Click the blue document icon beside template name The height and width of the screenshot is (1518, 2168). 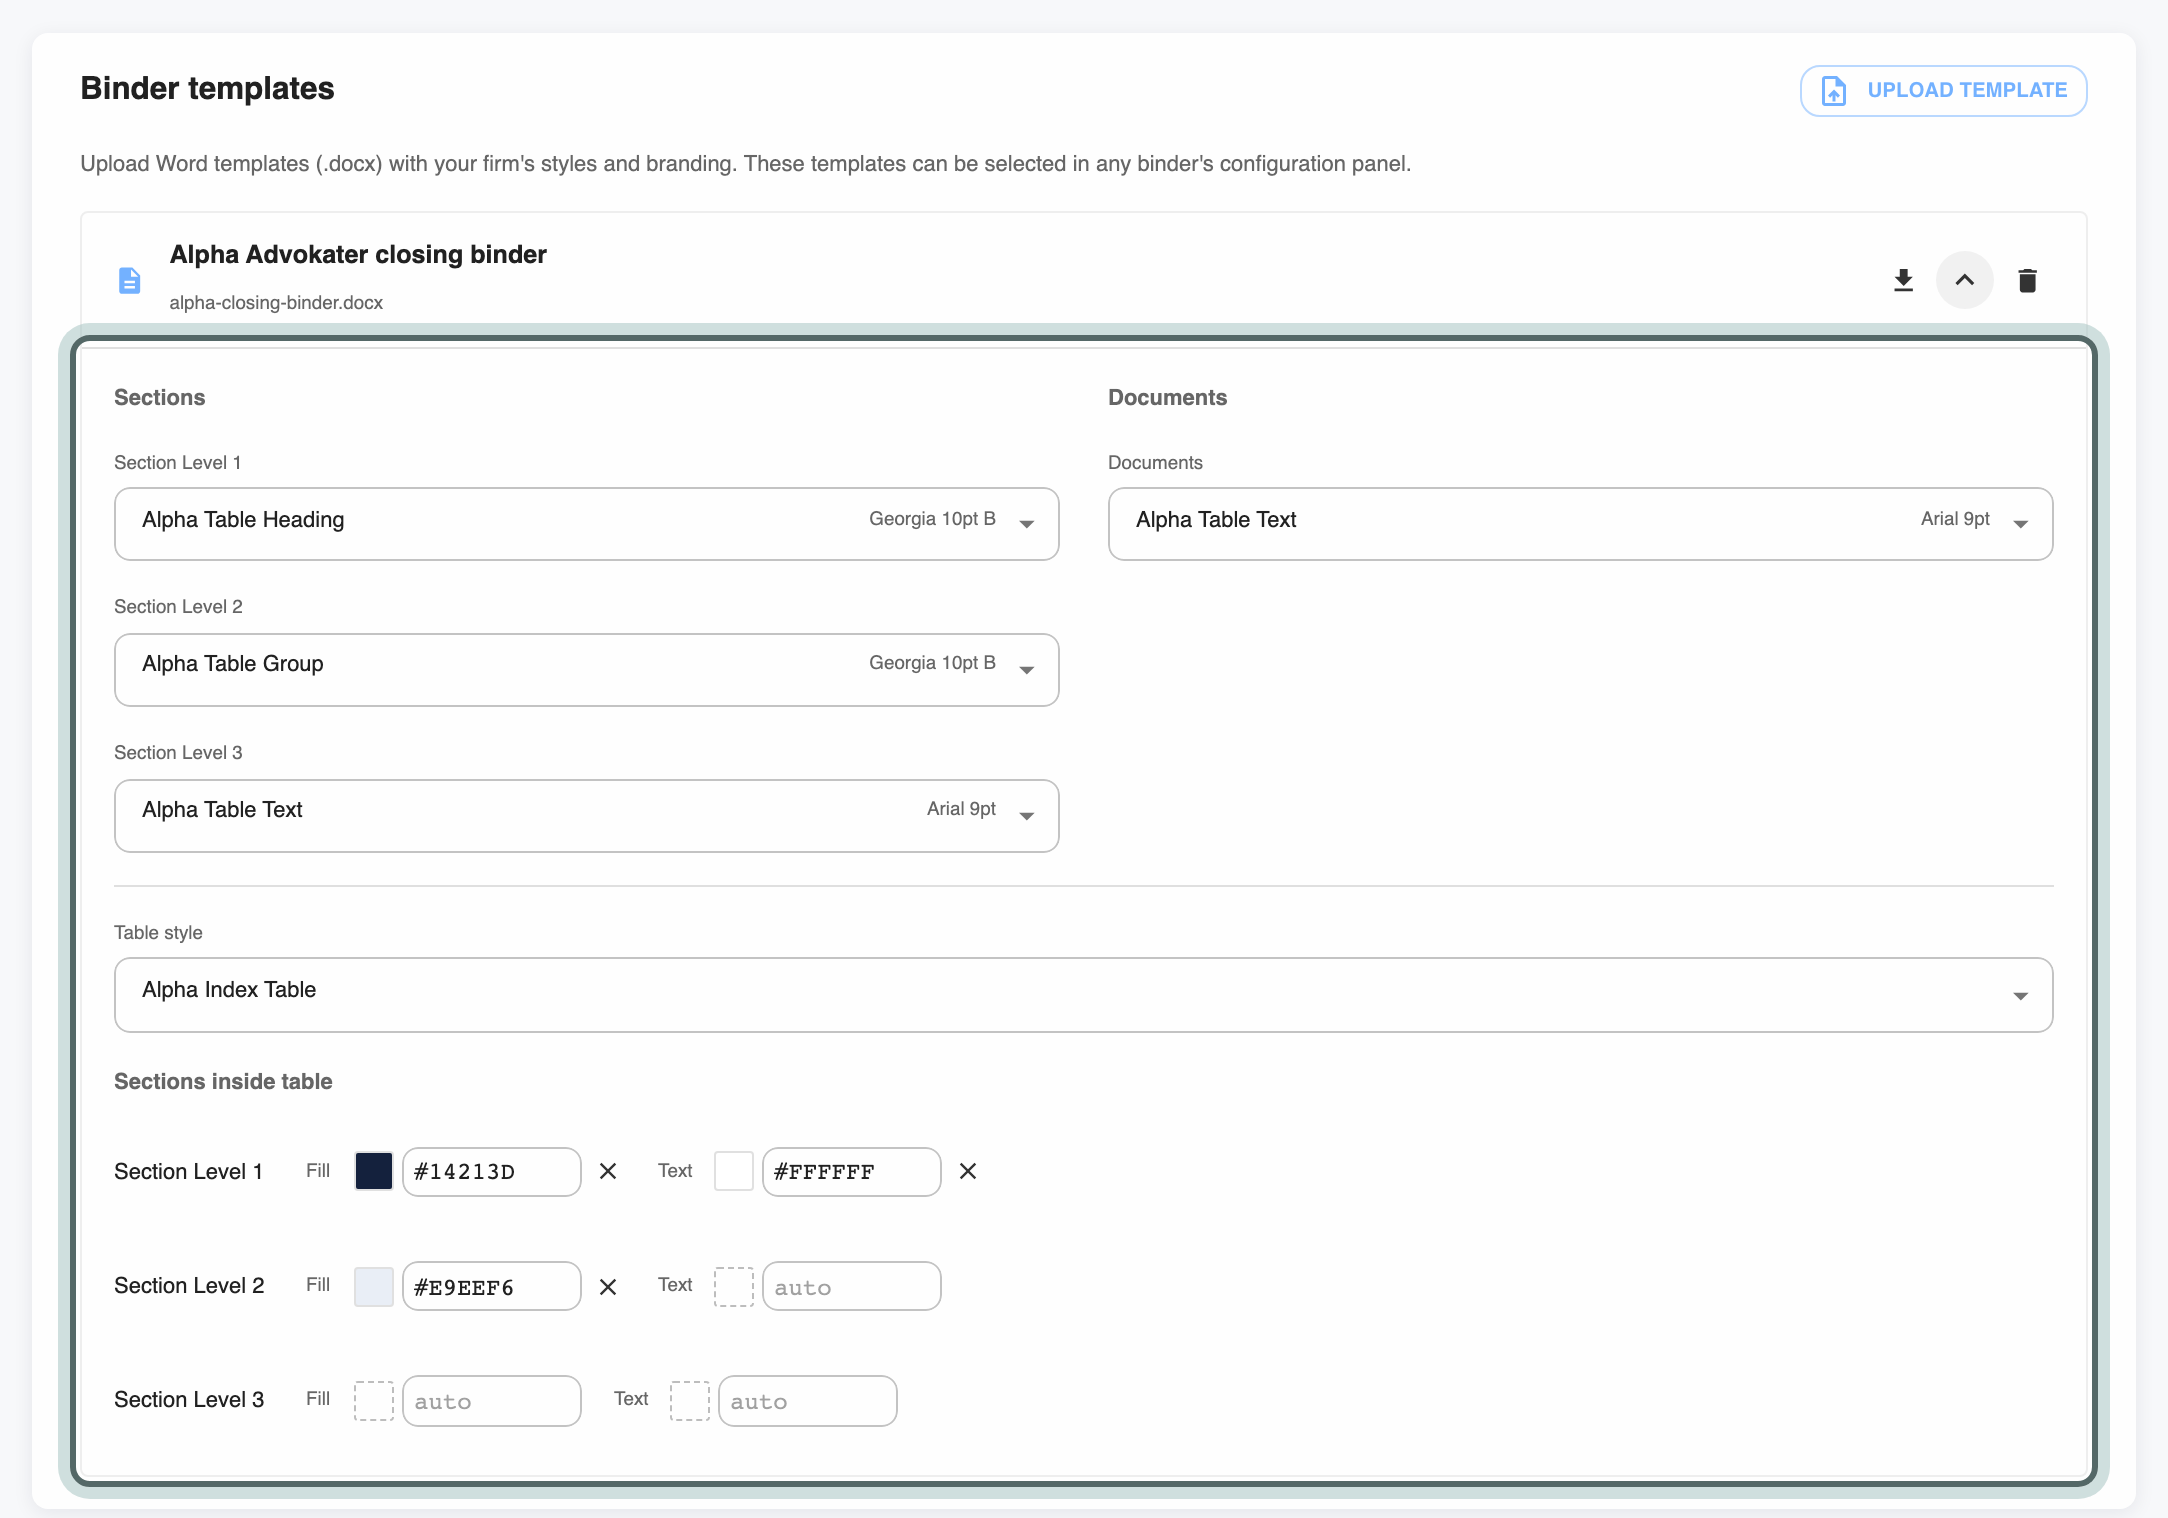(129, 281)
